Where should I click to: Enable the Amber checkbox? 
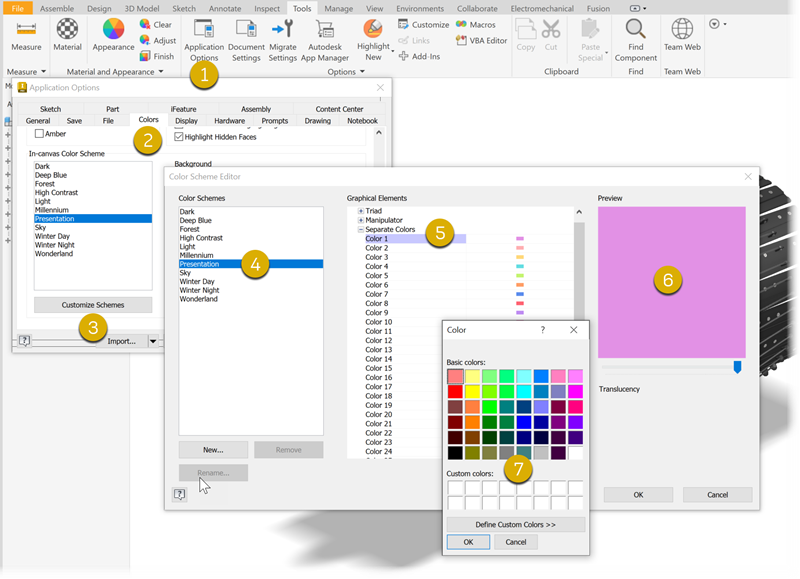(x=39, y=134)
